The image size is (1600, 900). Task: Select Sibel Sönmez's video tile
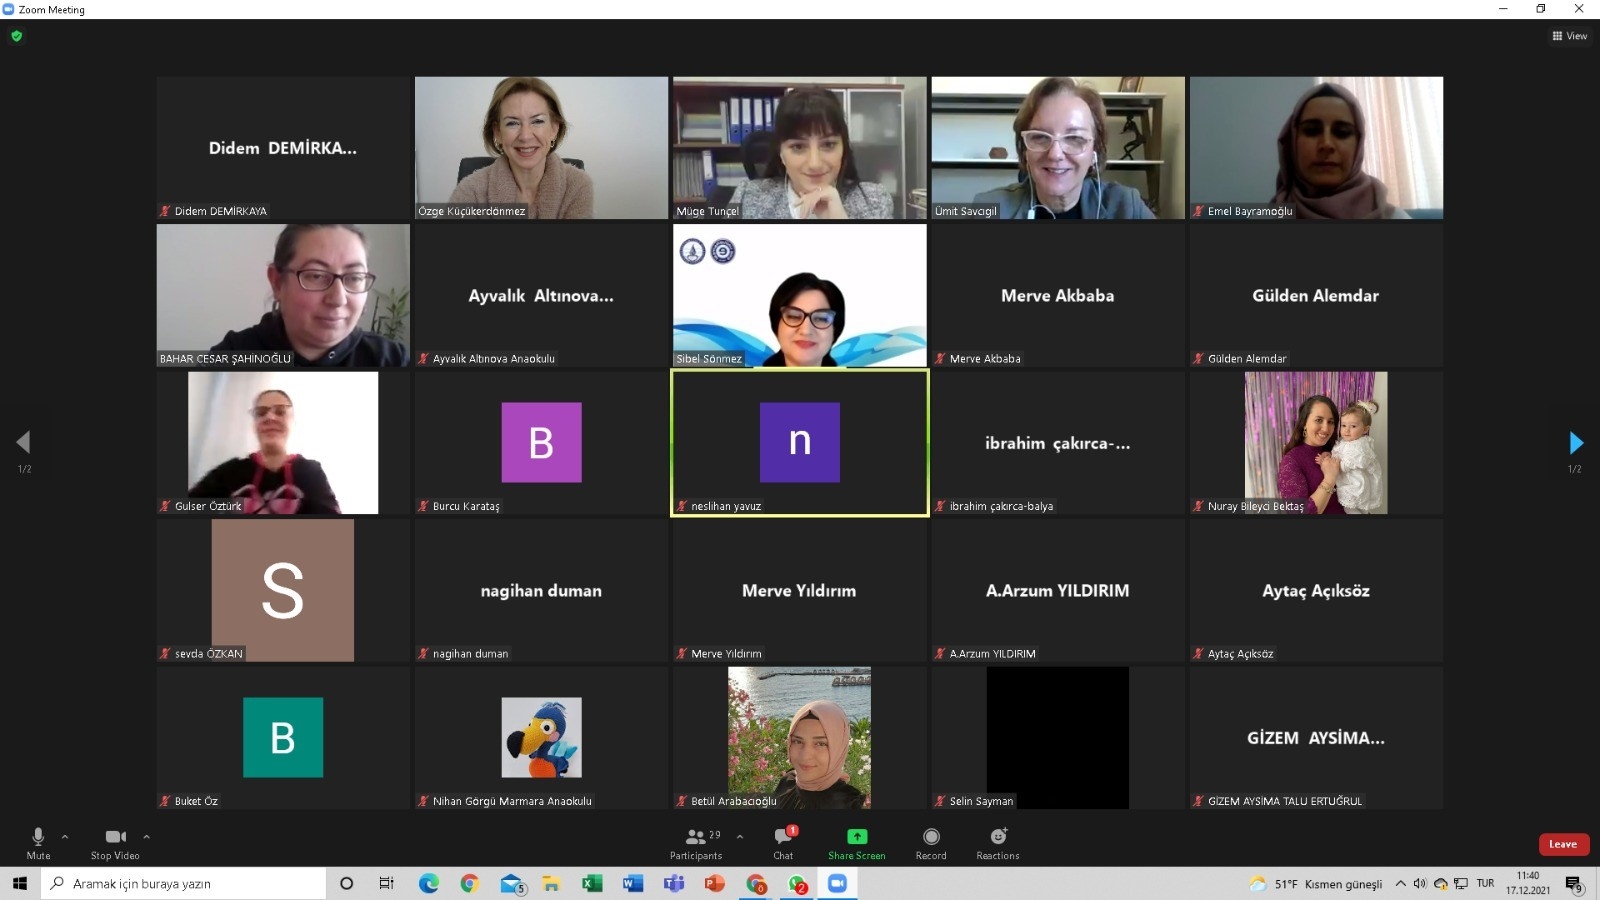(x=799, y=295)
